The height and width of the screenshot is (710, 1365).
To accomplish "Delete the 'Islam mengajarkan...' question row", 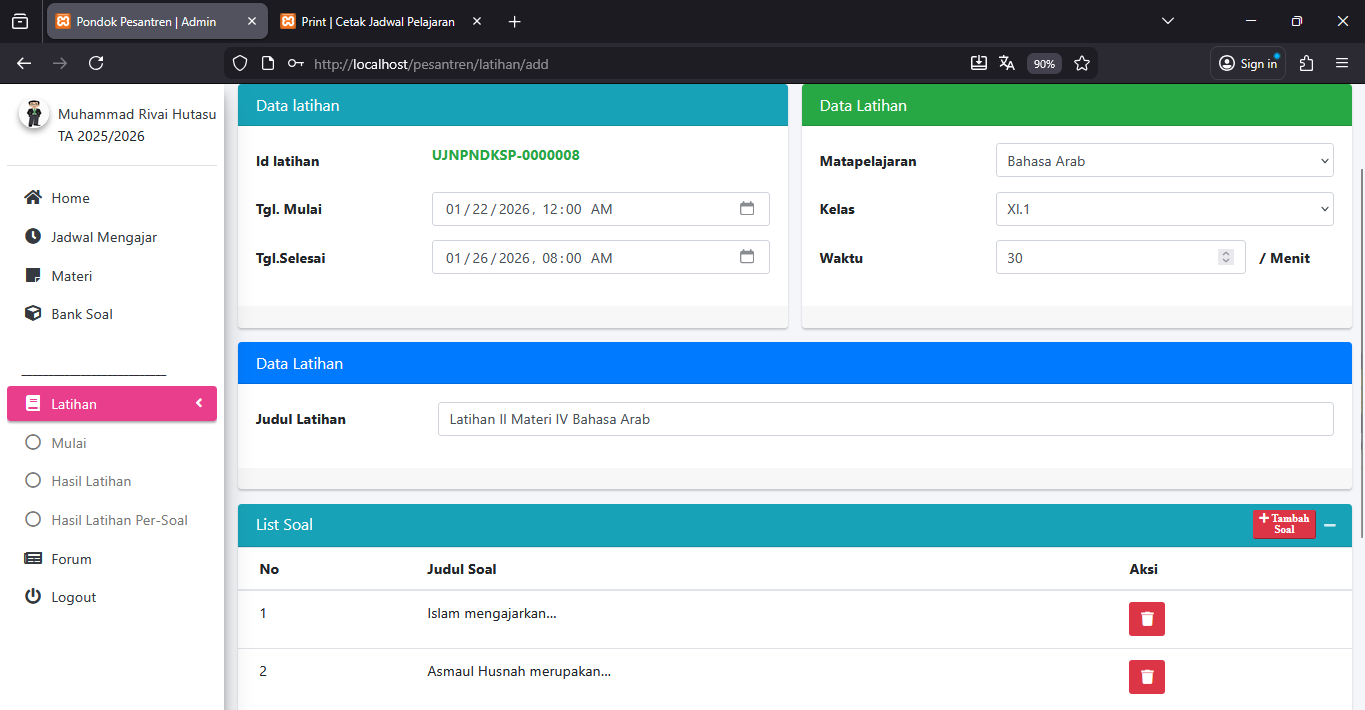I will pos(1146,619).
